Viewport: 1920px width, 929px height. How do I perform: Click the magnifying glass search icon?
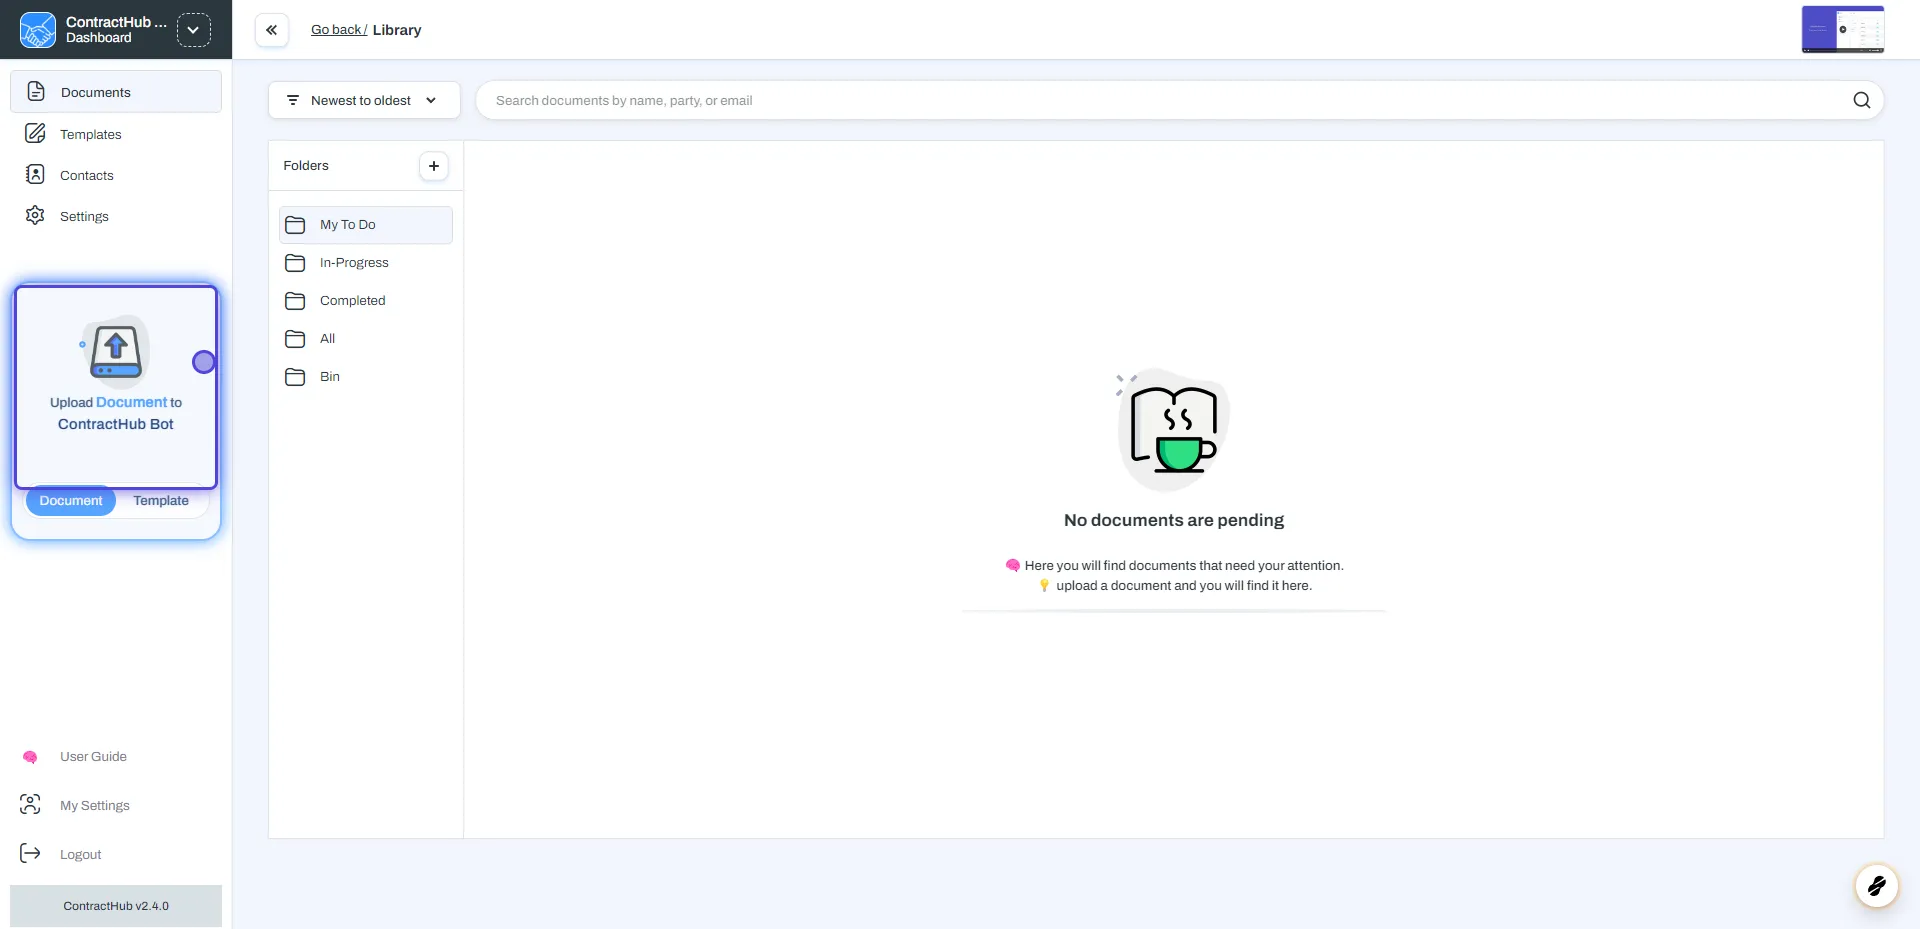coord(1861,100)
